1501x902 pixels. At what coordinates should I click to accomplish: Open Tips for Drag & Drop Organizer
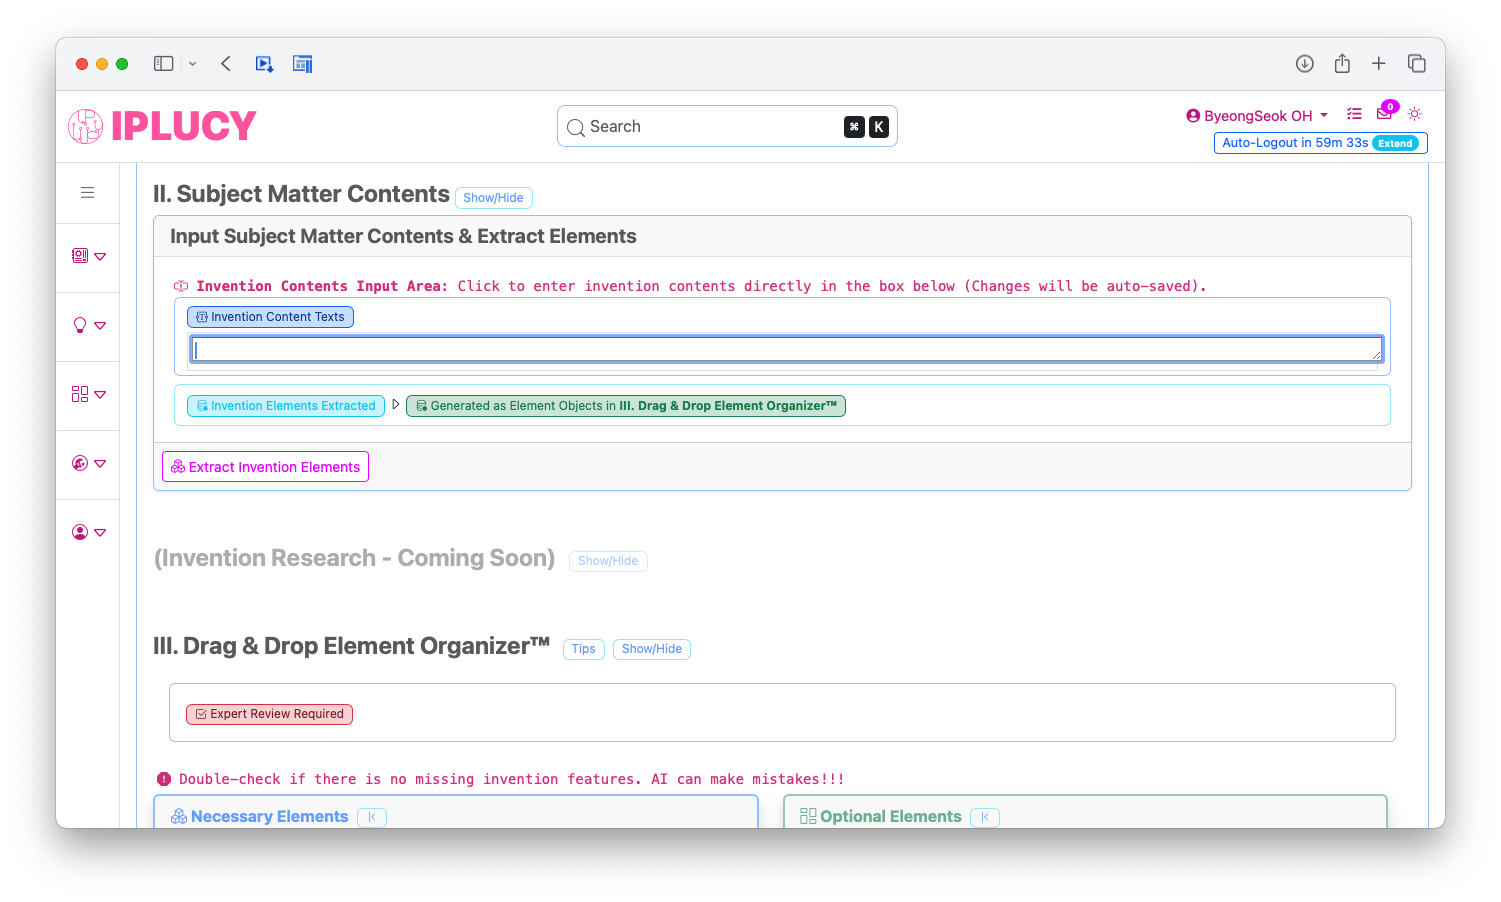[584, 649]
